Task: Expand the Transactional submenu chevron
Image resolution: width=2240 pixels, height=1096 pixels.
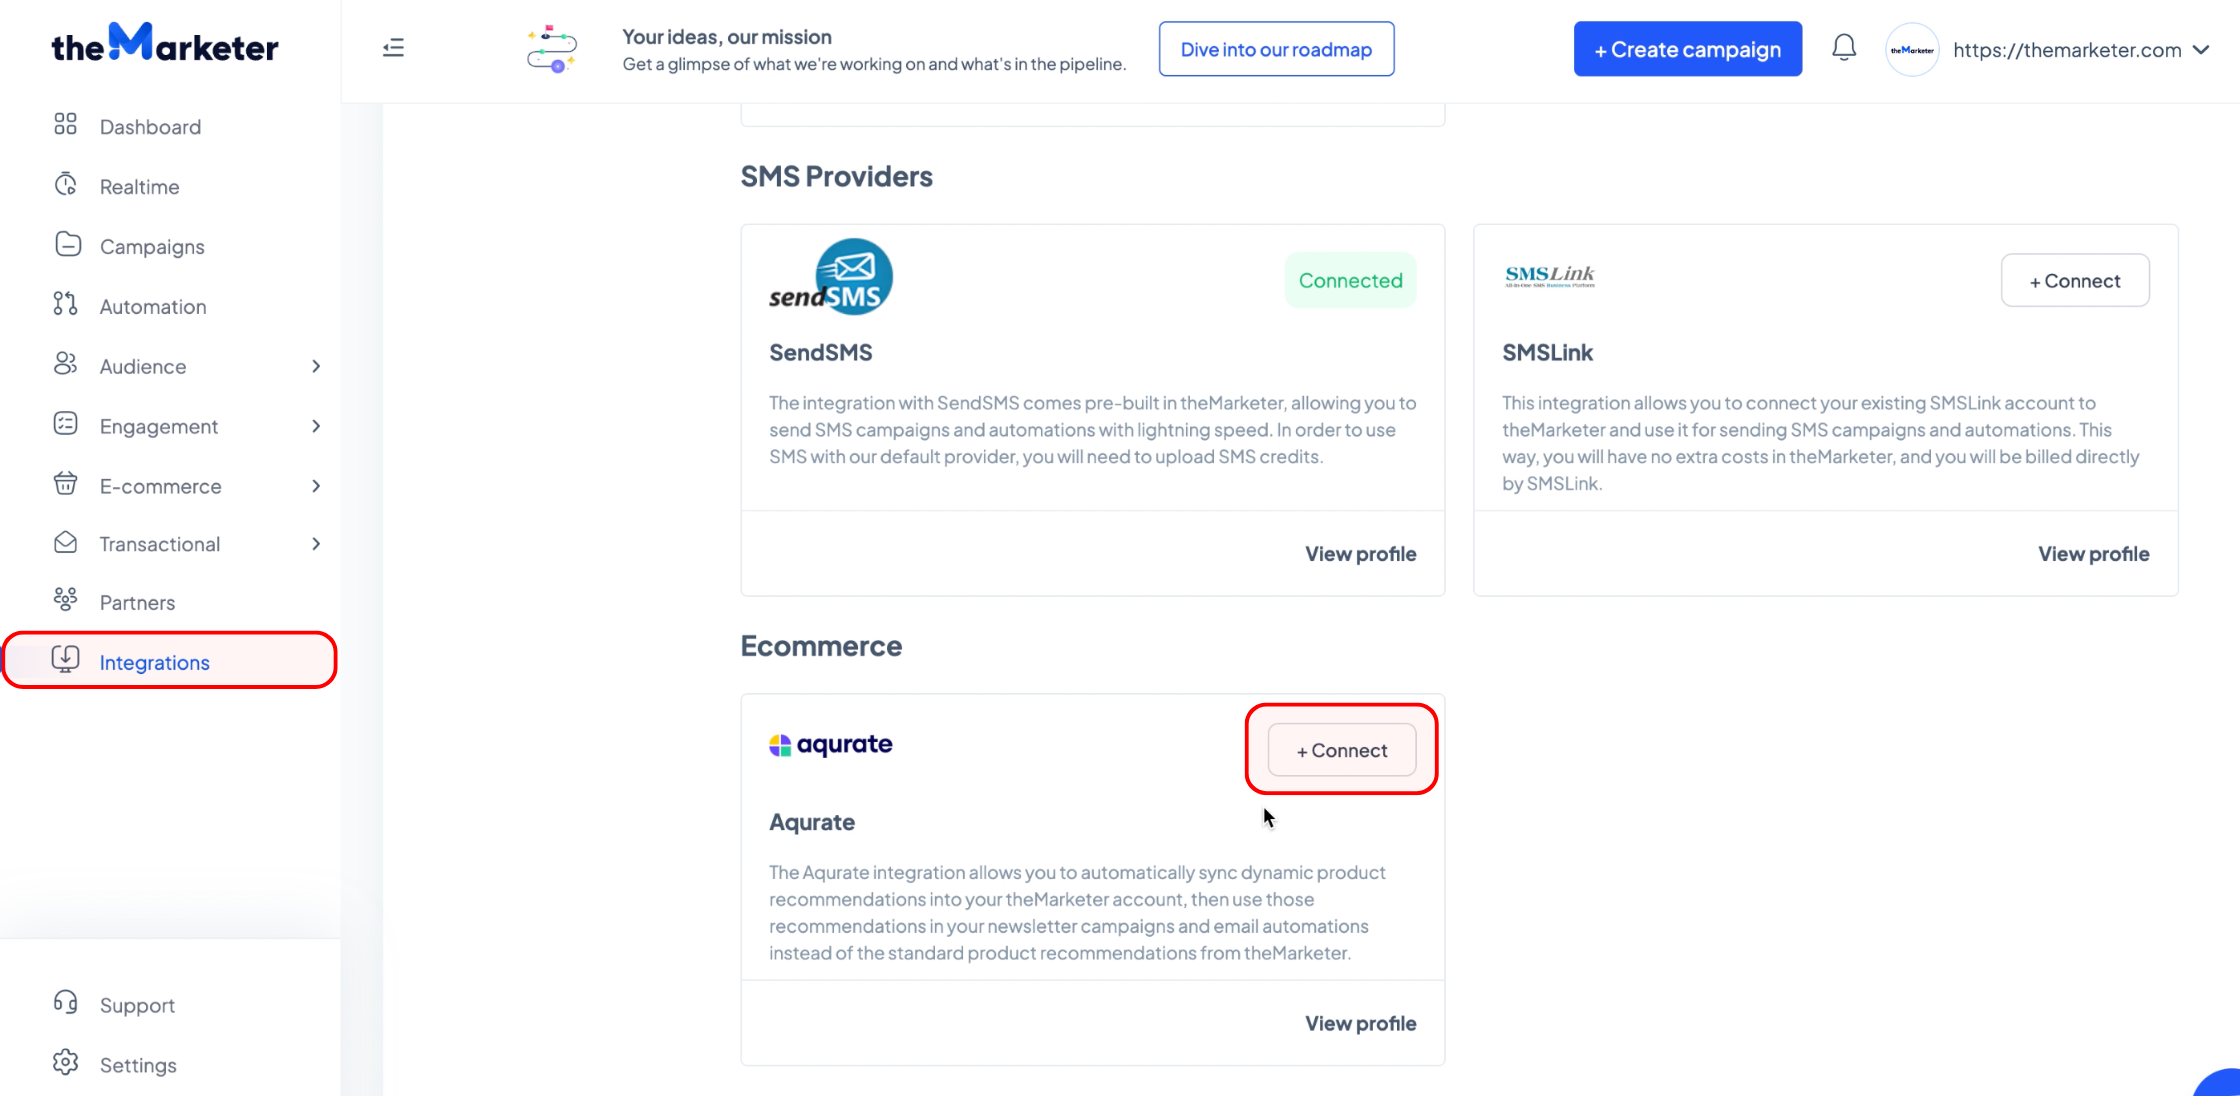Action: [x=316, y=544]
